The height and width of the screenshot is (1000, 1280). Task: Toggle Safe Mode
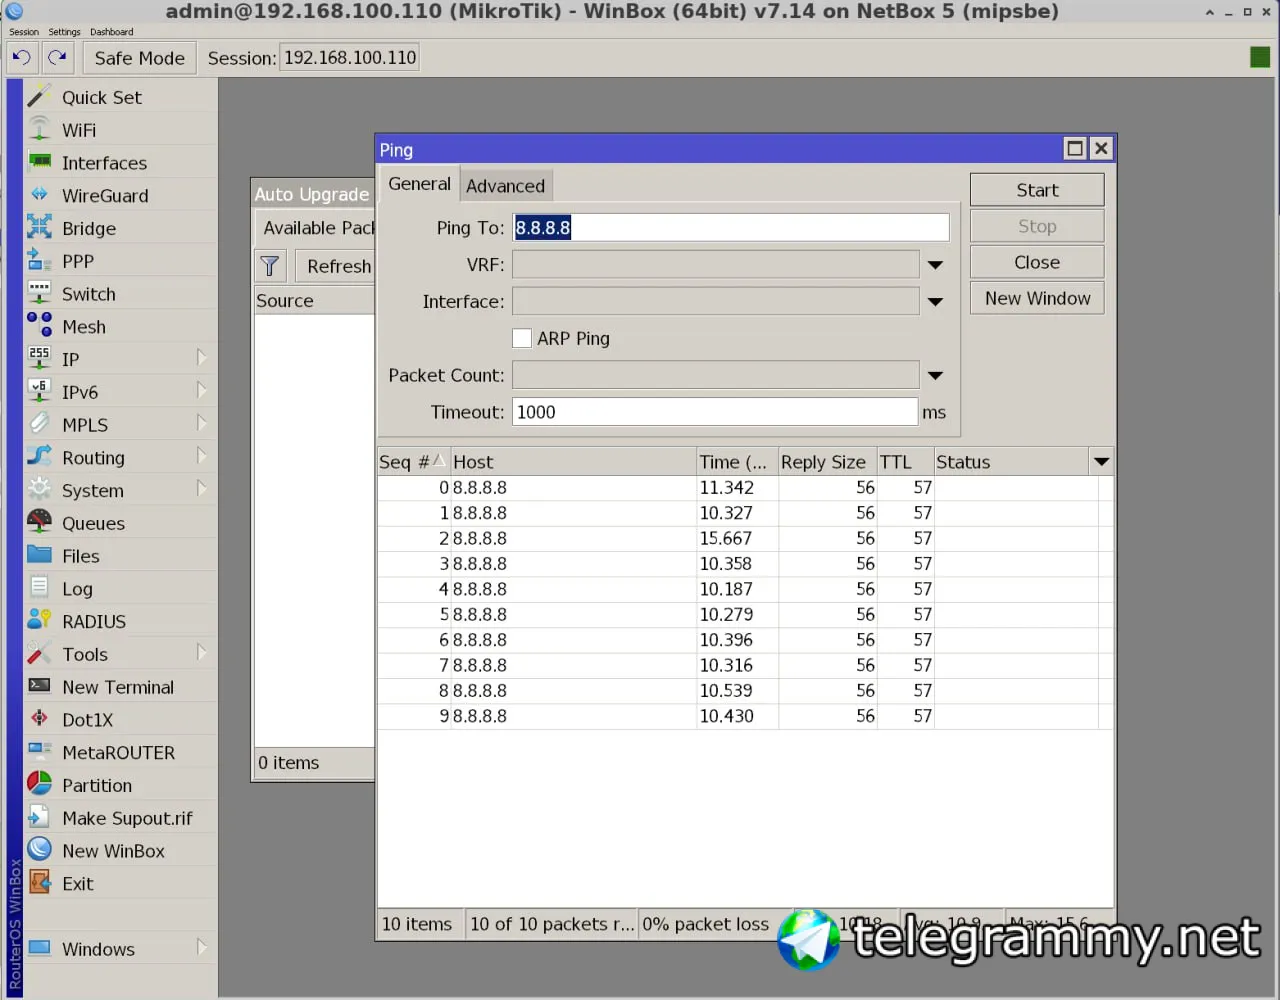pyautogui.click(x=139, y=58)
